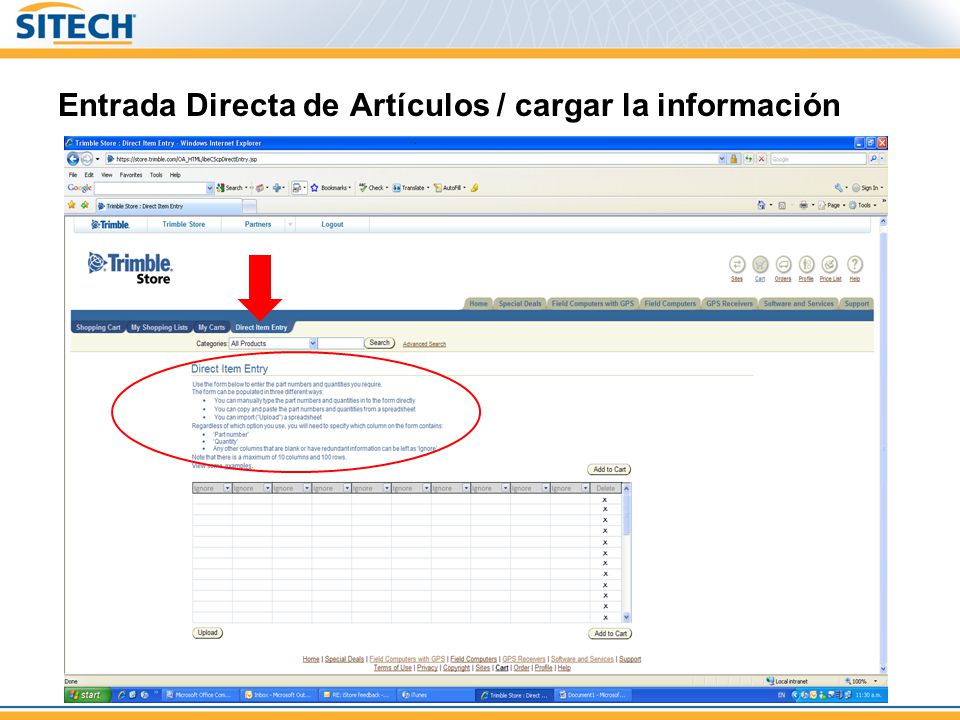Click the AutoFill toolbar button
The width and height of the screenshot is (960, 720).
(x=449, y=188)
